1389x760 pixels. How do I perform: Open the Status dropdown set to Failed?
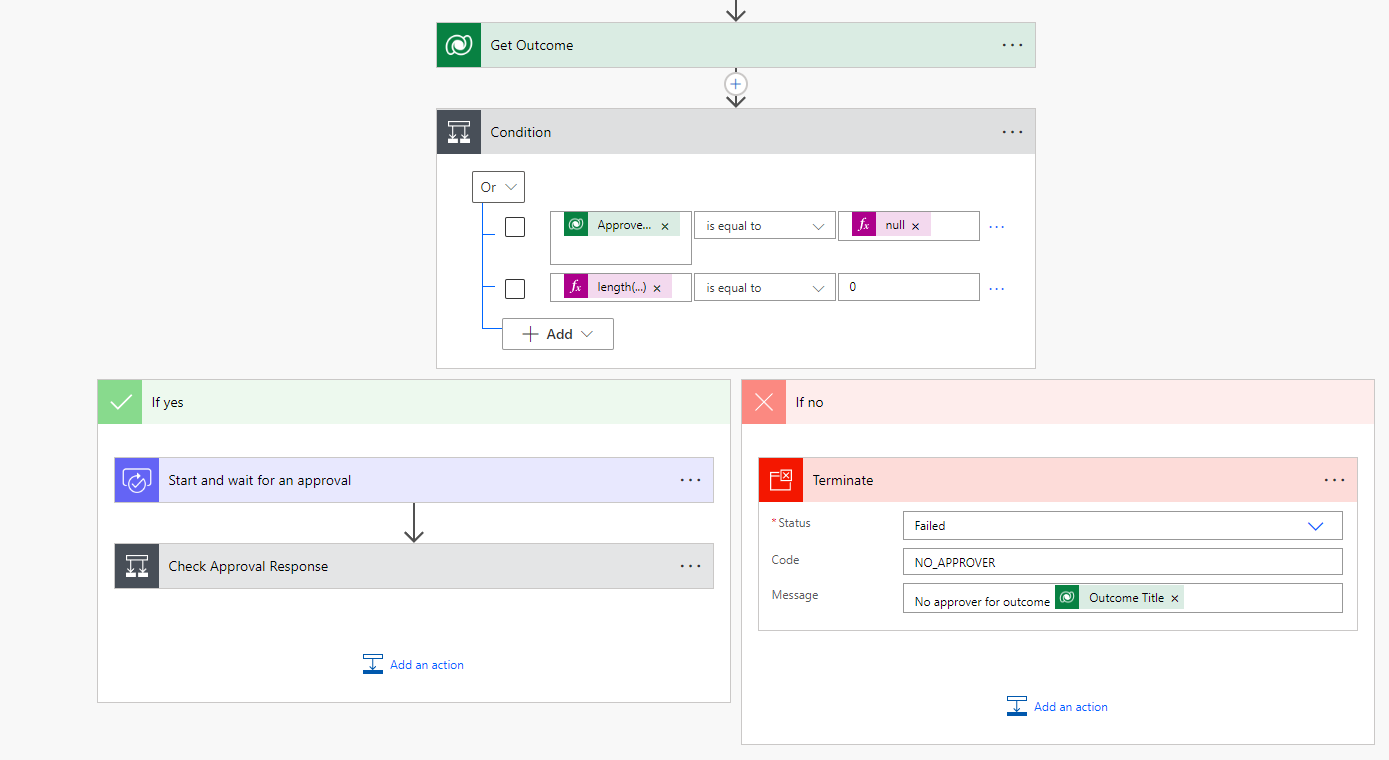1122,525
